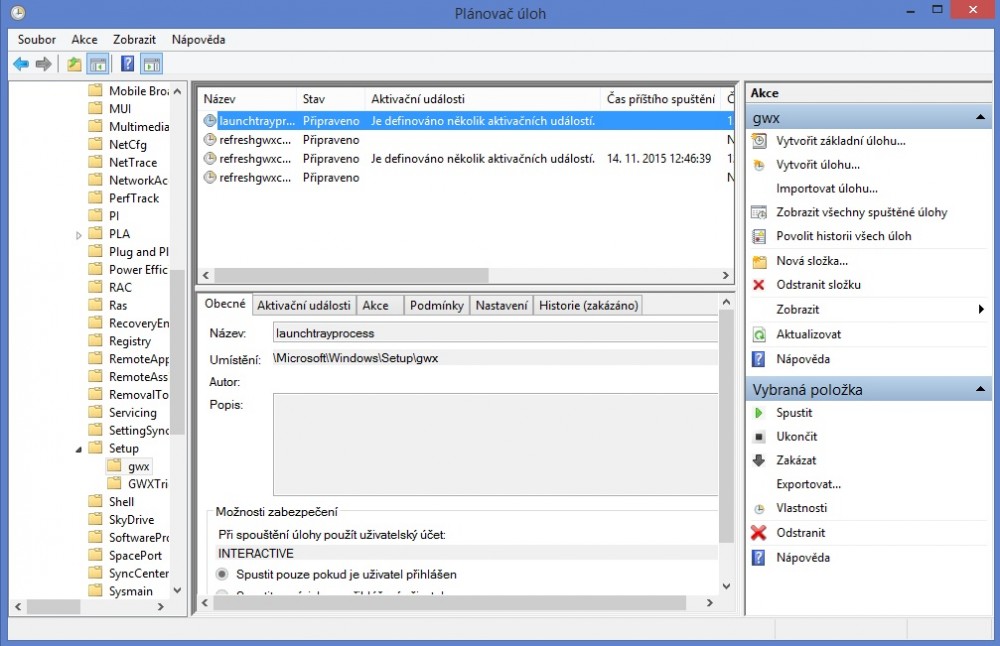Open the Soubor menu
1000x646 pixels.
tap(37, 40)
